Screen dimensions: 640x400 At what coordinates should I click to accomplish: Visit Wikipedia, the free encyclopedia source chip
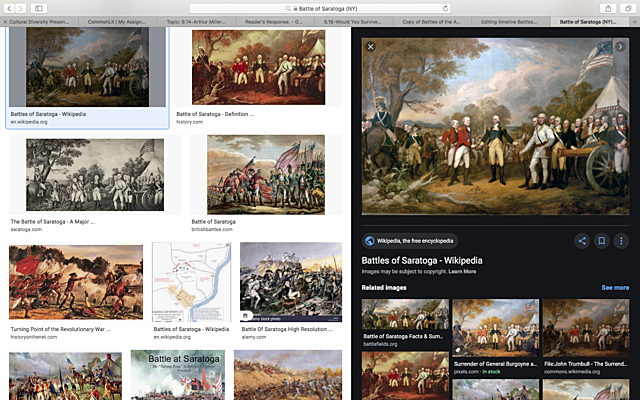pyautogui.click(x=410, y=241)
